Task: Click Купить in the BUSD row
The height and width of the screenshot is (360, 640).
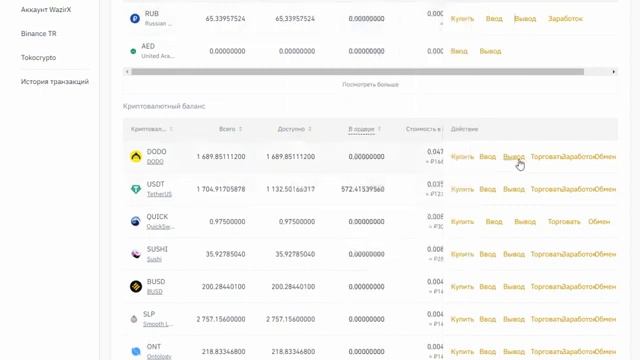Action: [462, 287]
